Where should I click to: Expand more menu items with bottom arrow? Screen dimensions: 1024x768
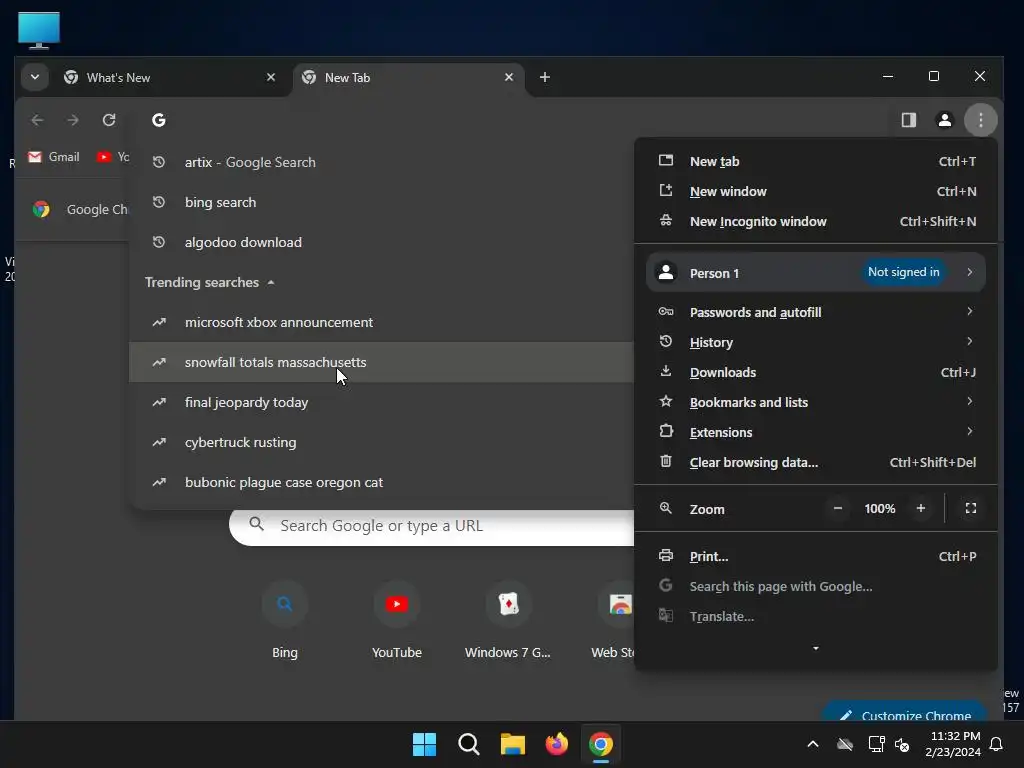[x=816, y=648]
